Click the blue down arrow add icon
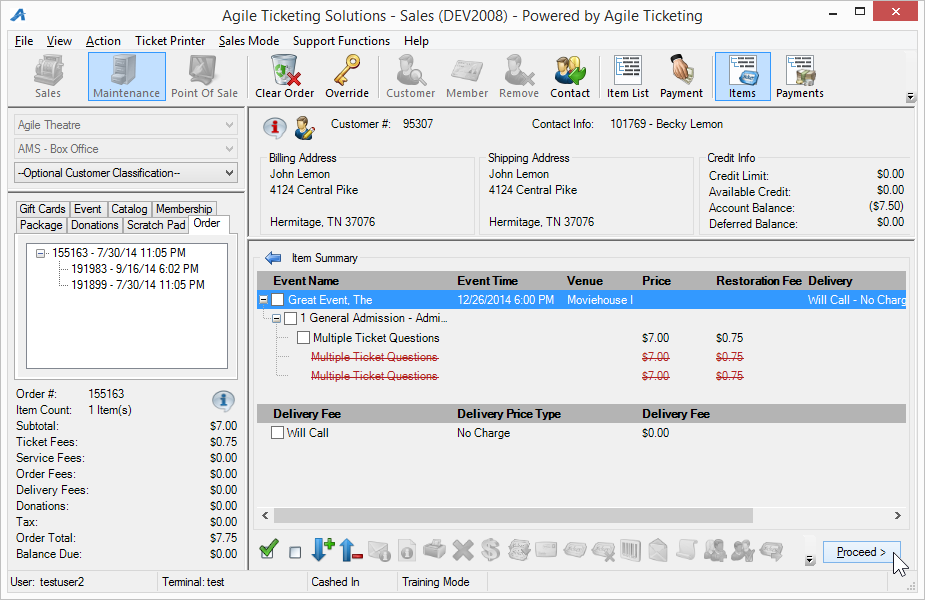This screenshot has height=600, width=925. pyautogui.click(x=322, y=549)
